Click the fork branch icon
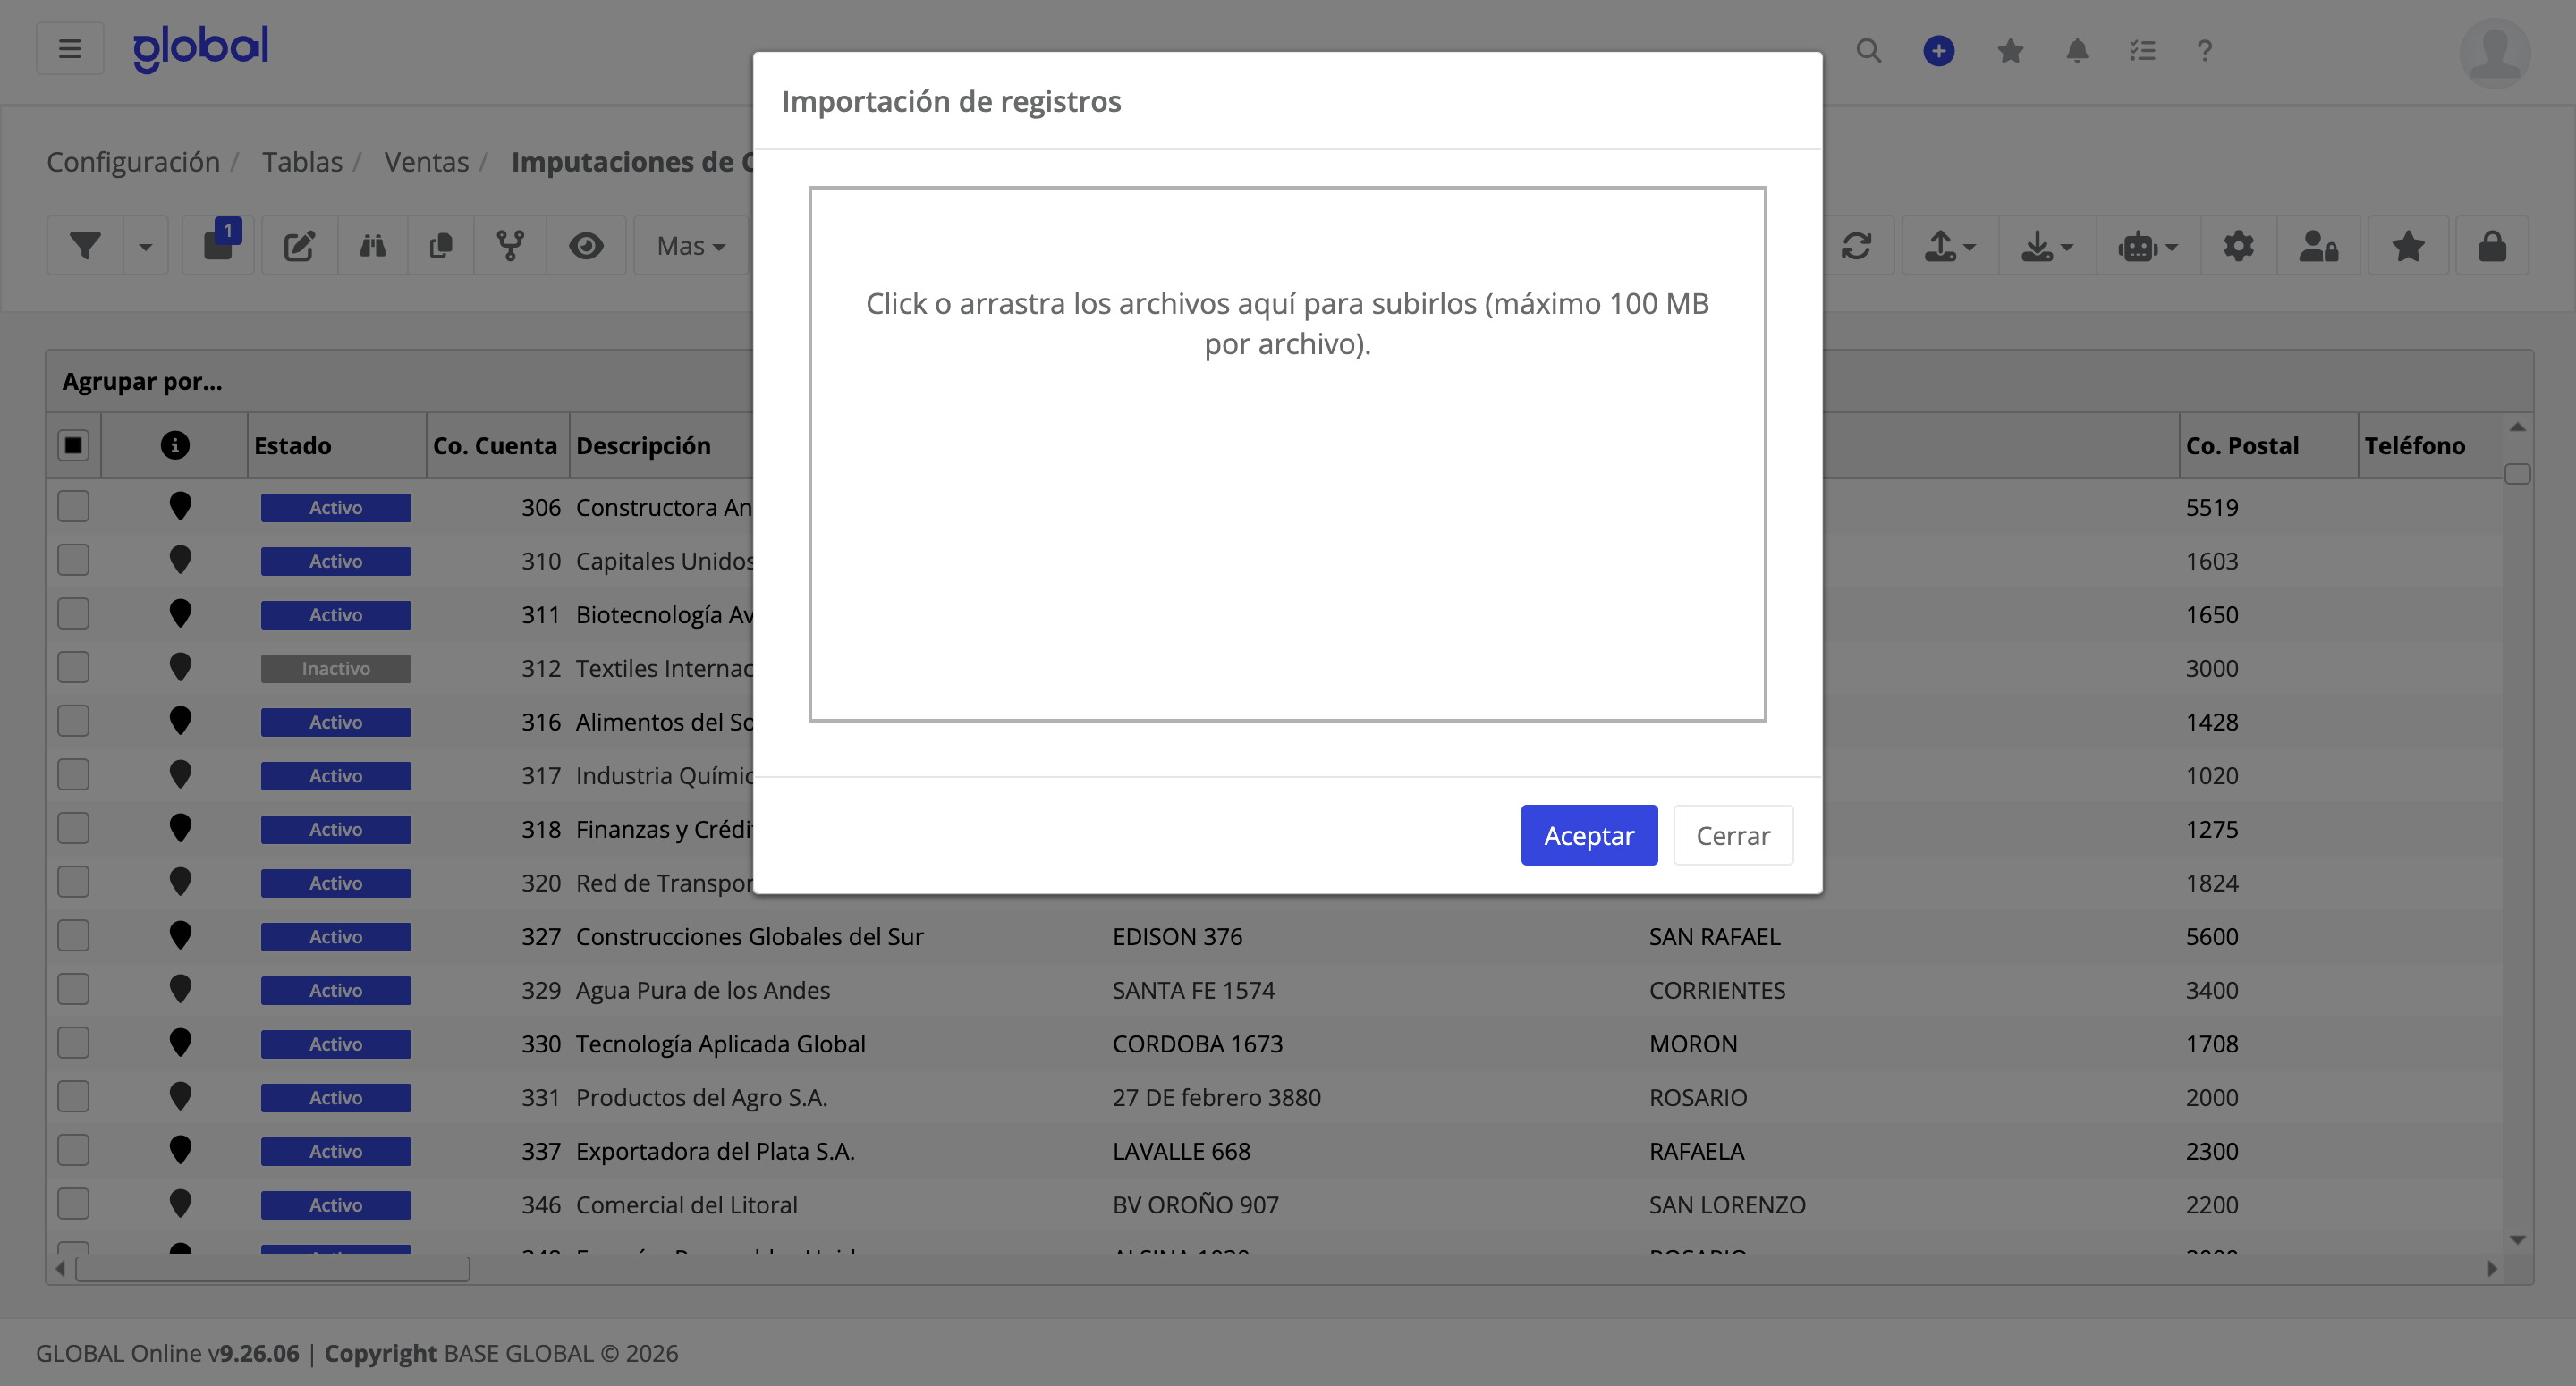This screenshot has height=1386, width=2576. [x=511, y=245]
